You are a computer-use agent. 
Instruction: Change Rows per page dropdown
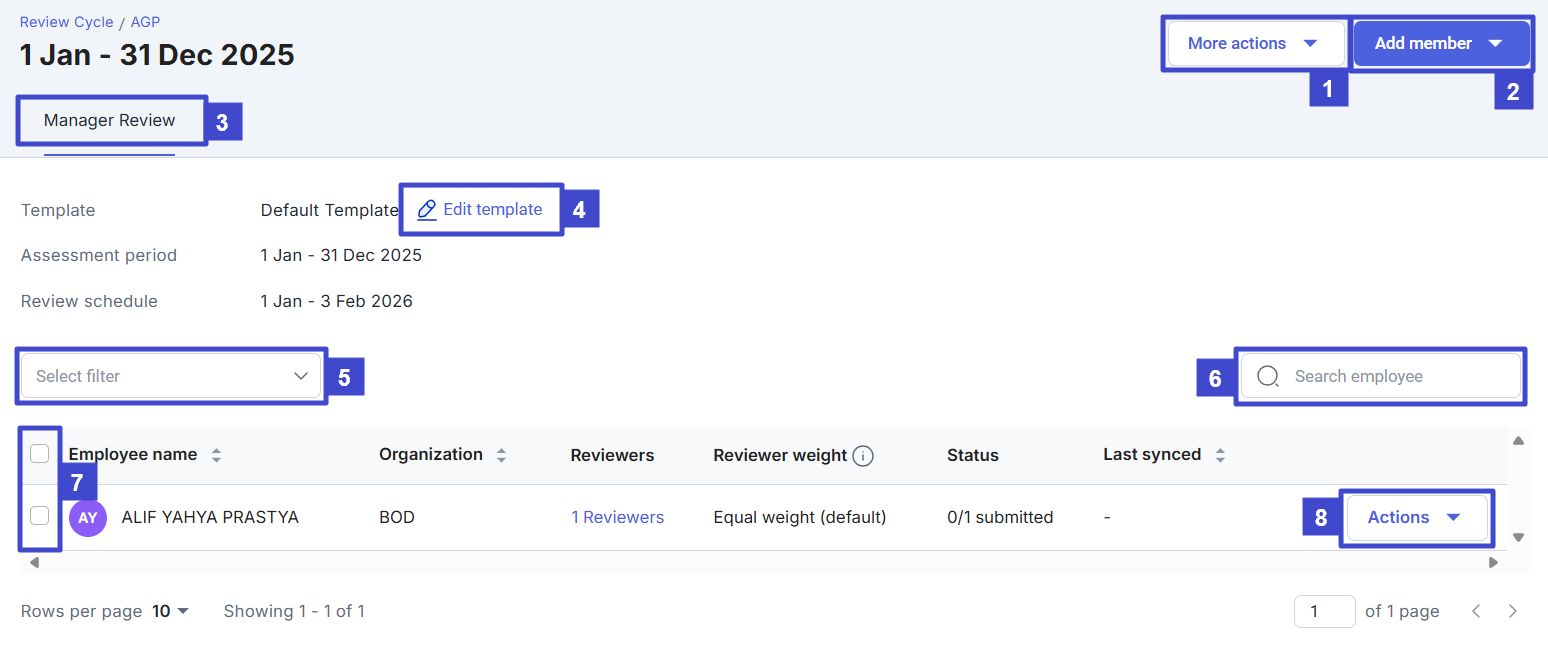[170, 611]
